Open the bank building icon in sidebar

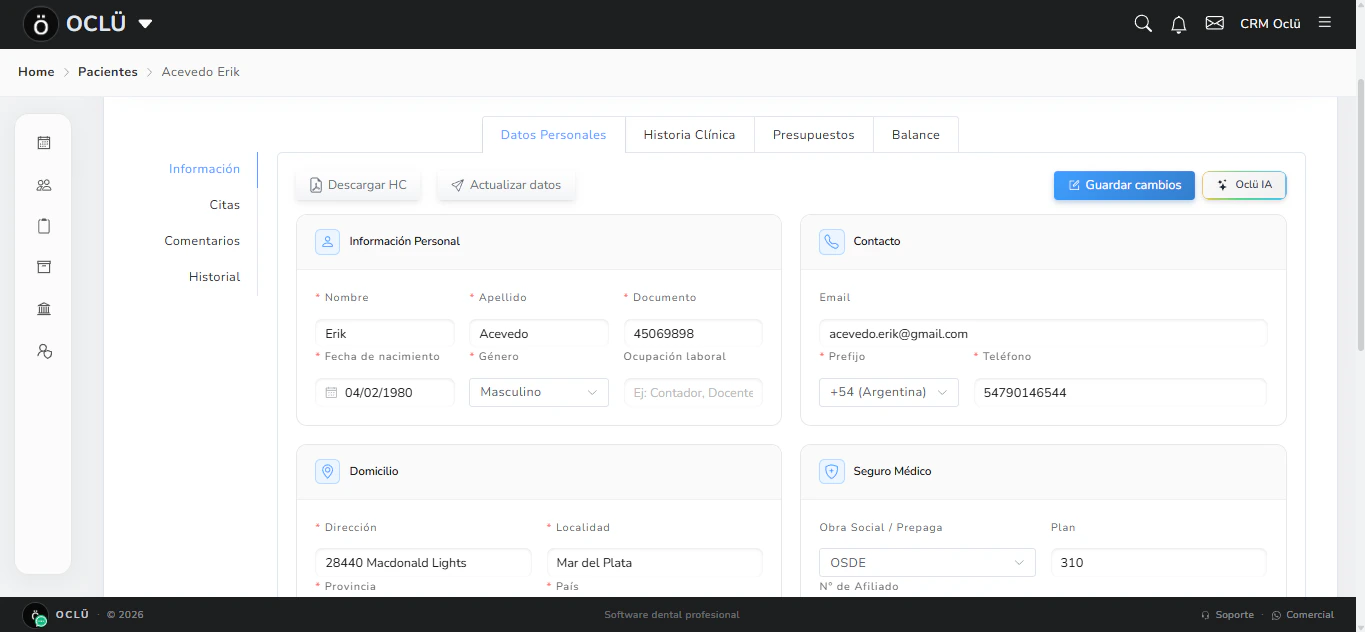pyautogui.click(x=44, y=309)
